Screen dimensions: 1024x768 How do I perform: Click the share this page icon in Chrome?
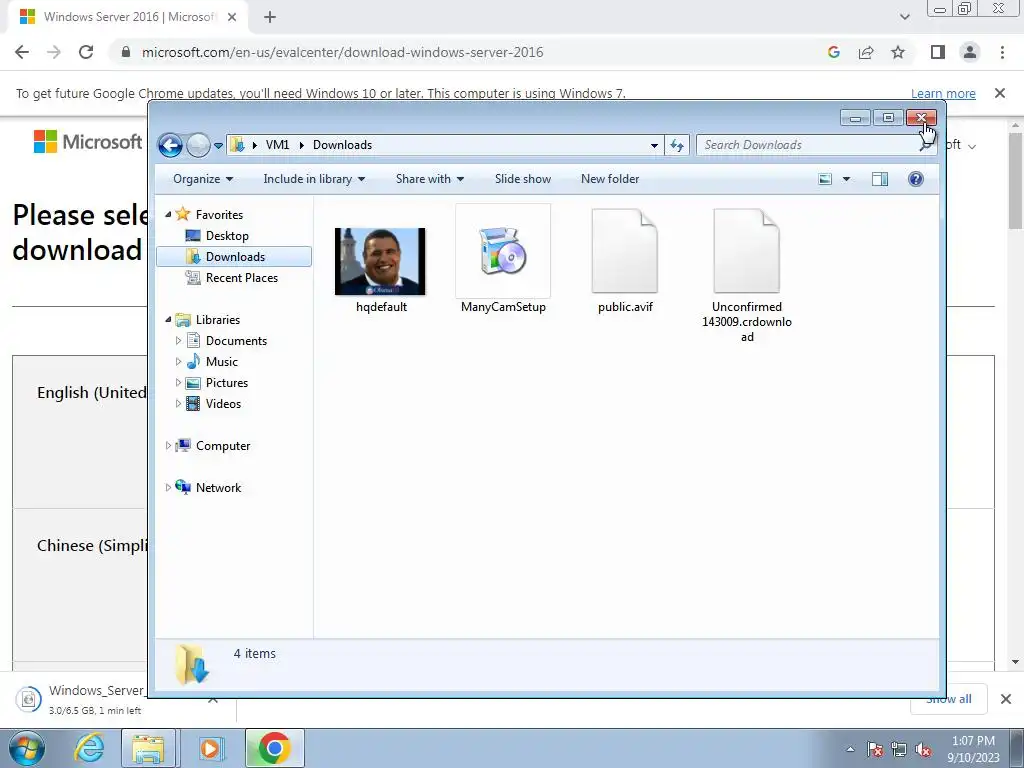pos(866,52)
